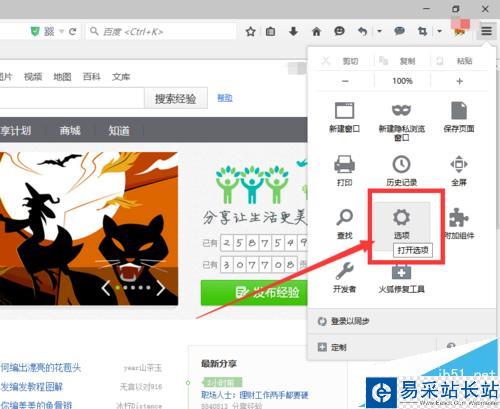Open the 文库 navigation link
This screenshot has width=500, height=409.
(x=121, y=77)
